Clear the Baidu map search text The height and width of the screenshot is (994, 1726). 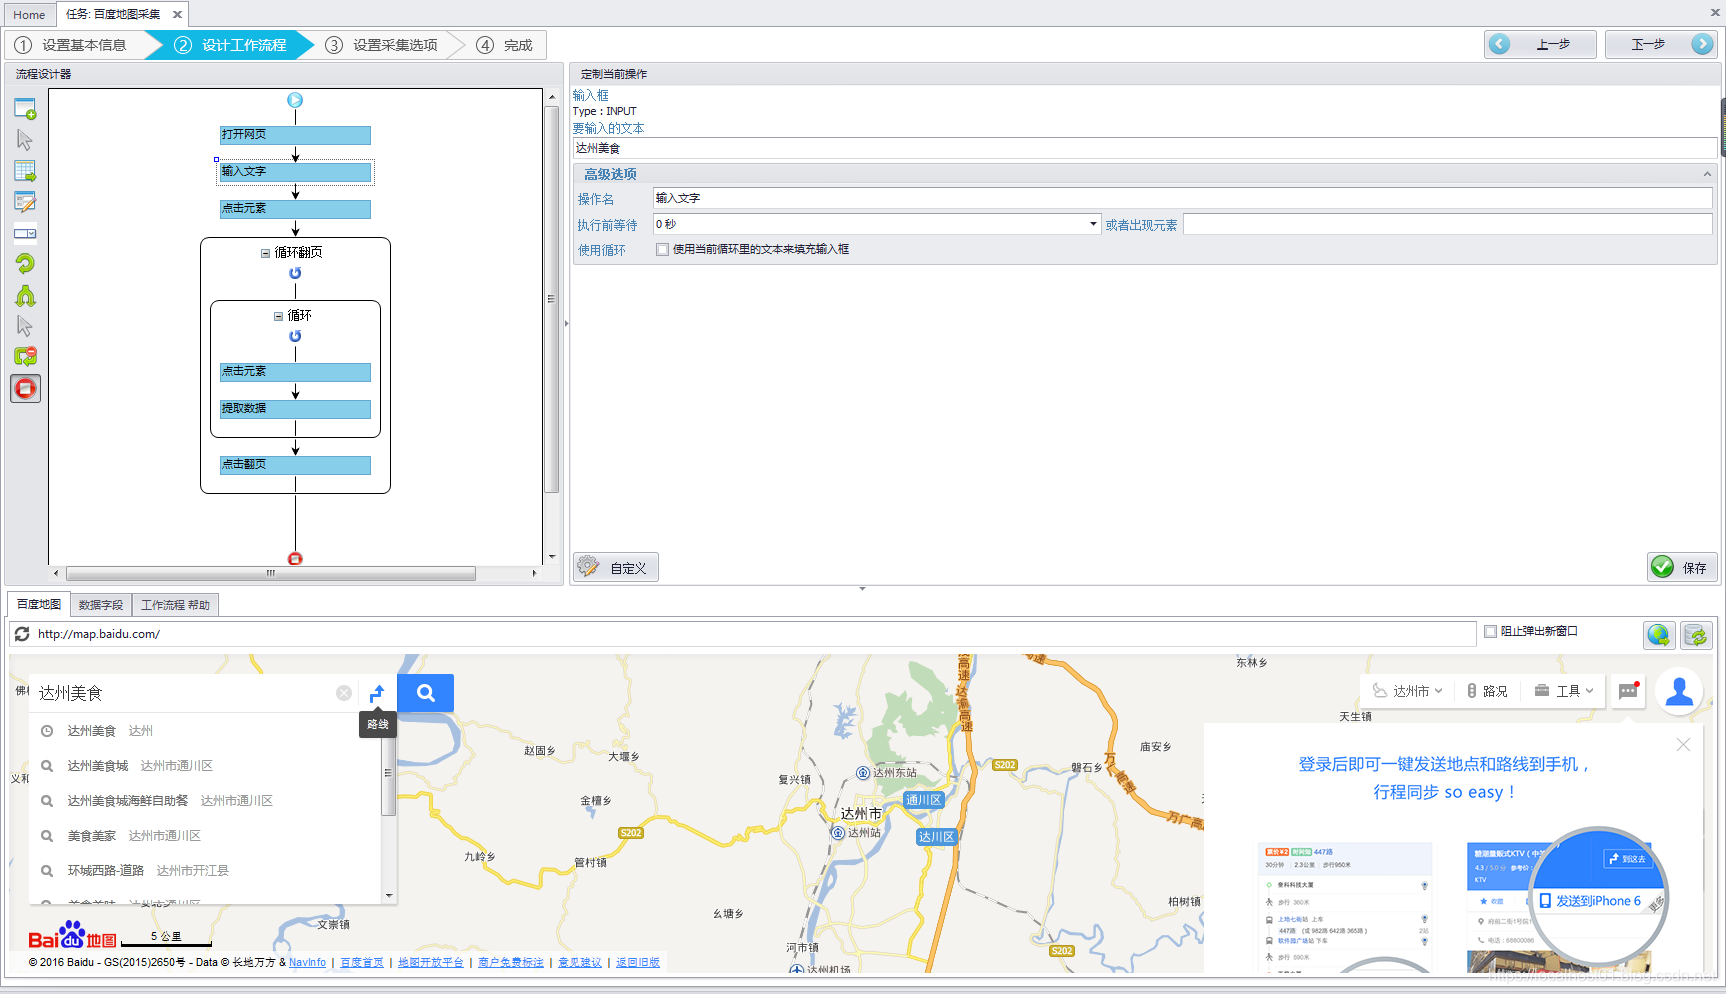tap(344, 693)
